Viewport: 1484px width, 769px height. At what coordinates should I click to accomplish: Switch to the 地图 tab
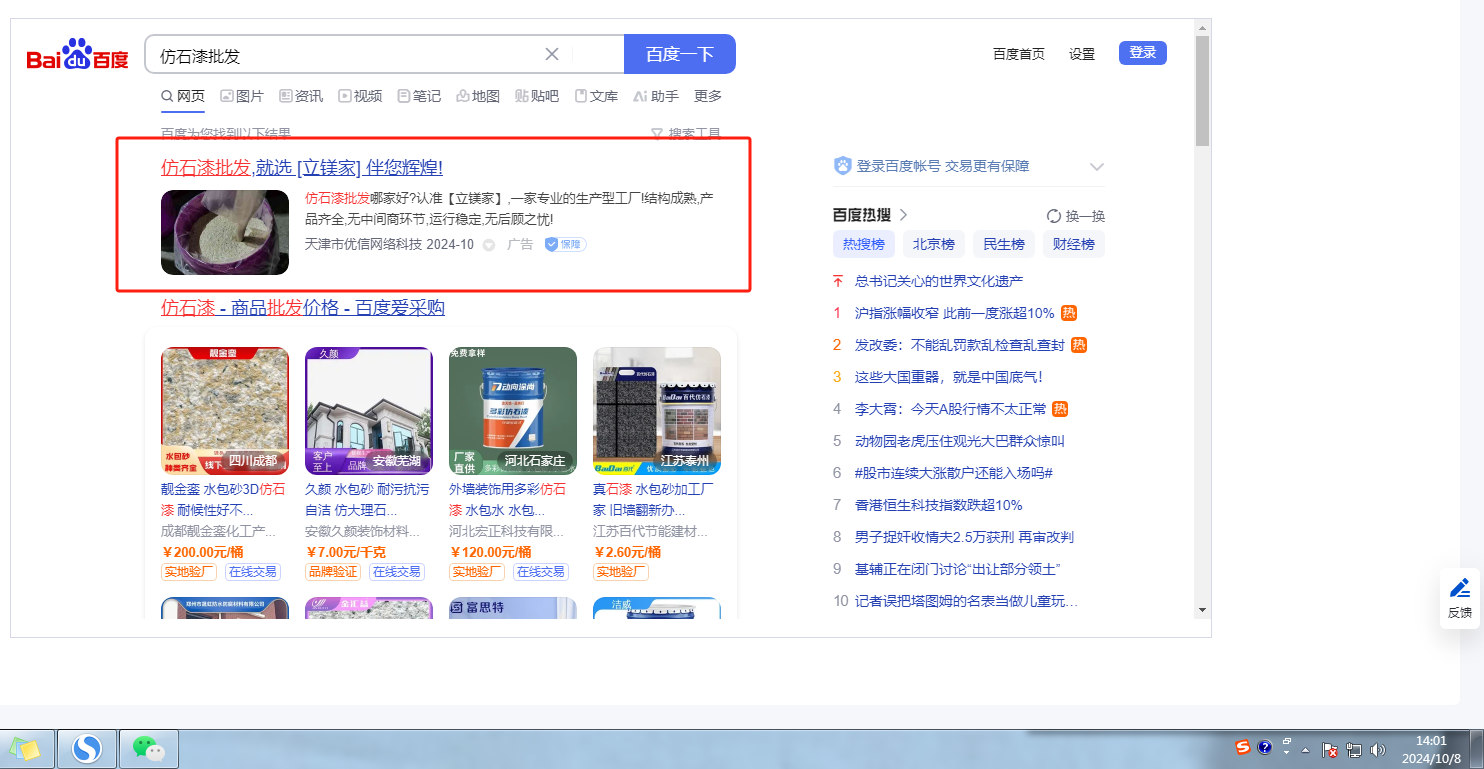pos(478,96)
